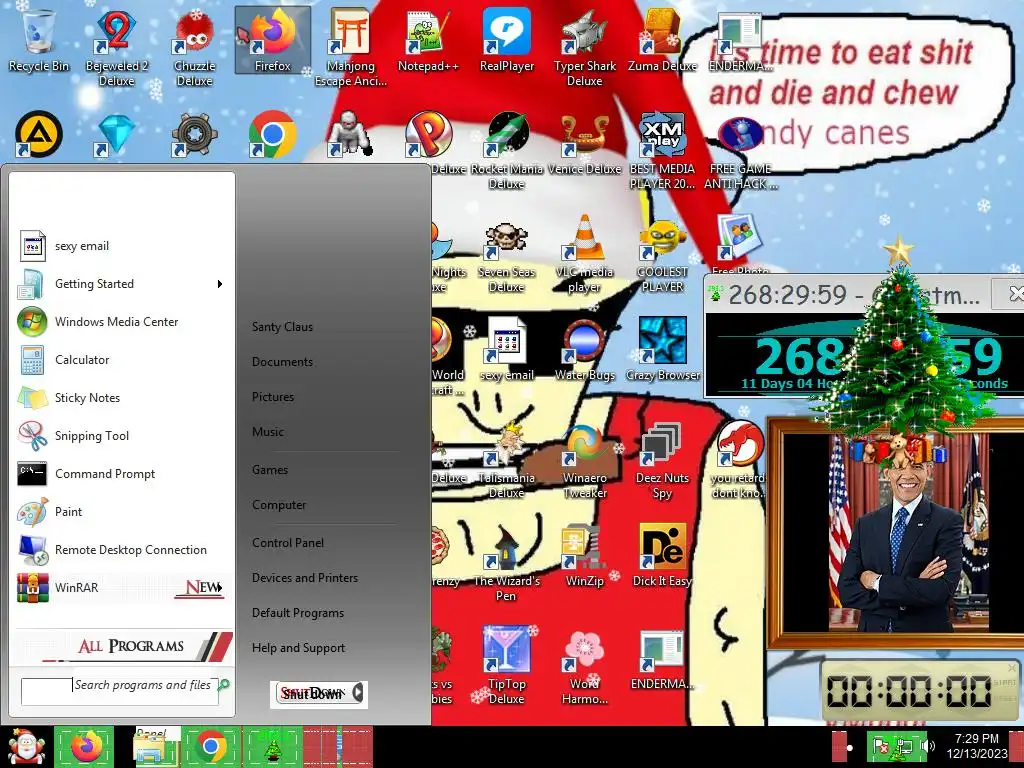Open the RealPlayer desktop shortcut
This screenshot has width=1024, height=768.
coord(507,40)
